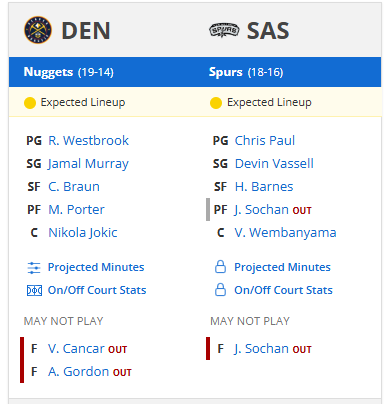The width and height of the screenshot is (385, 404).
Task: Click the Spurs Projected Minutes lock icon
Action: coord(220,267)
